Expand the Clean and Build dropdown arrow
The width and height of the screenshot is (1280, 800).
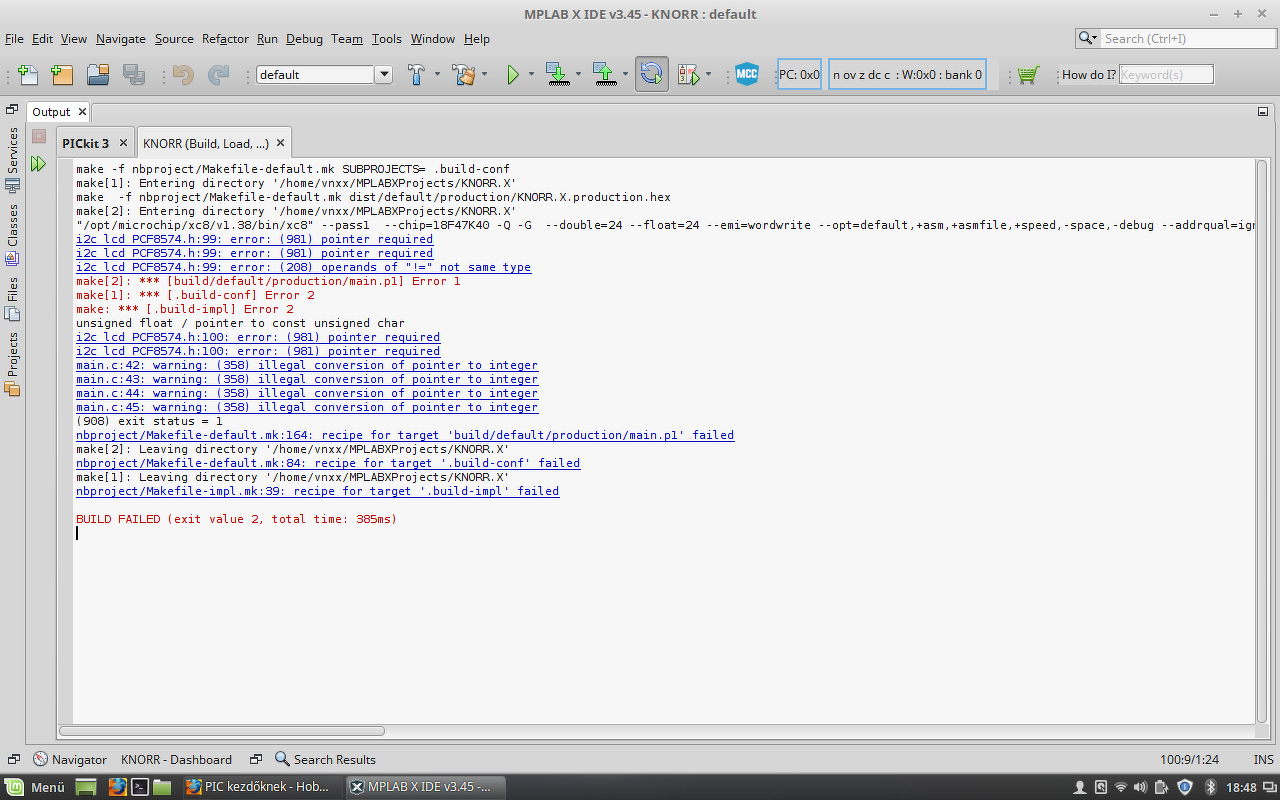pos(485,75)
